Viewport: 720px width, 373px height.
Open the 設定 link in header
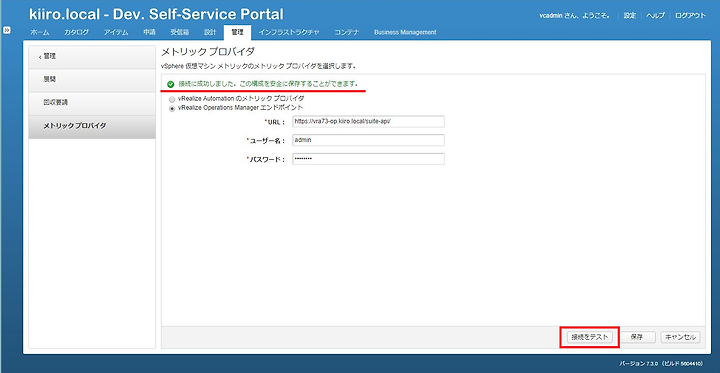point(630,16)
